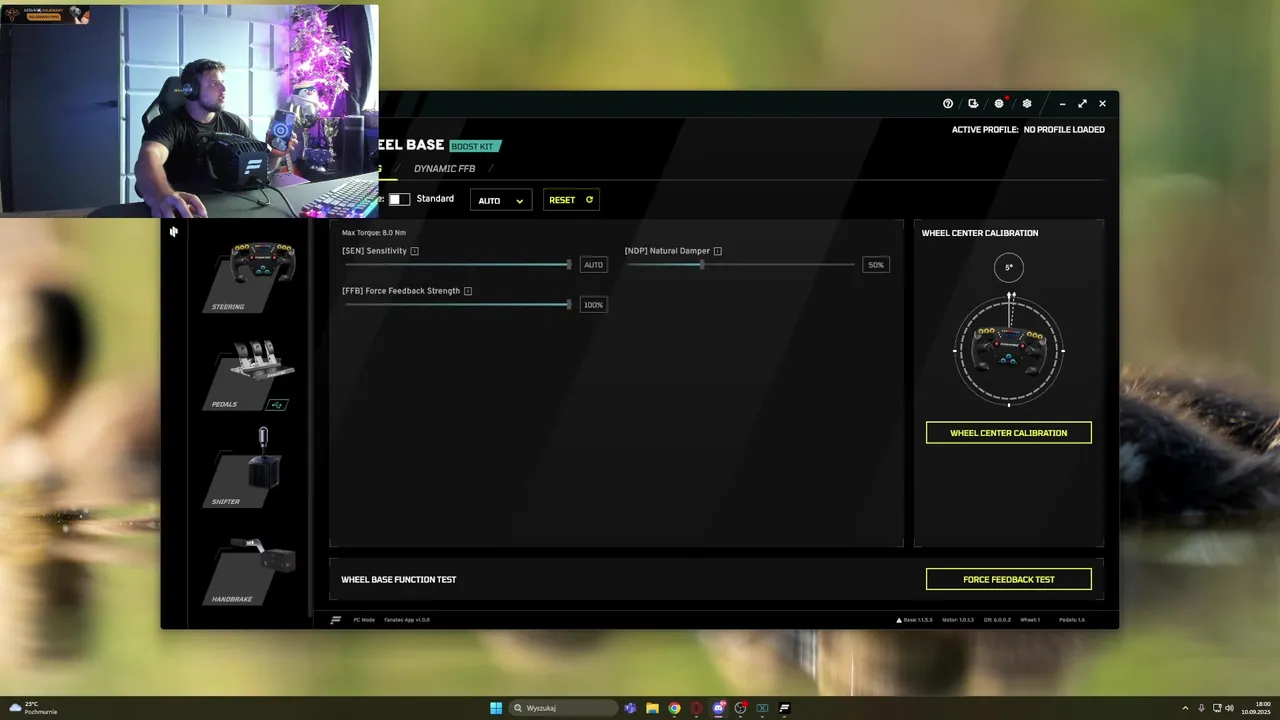Click the Wyszukaj taskbar search box

(563, 708)
